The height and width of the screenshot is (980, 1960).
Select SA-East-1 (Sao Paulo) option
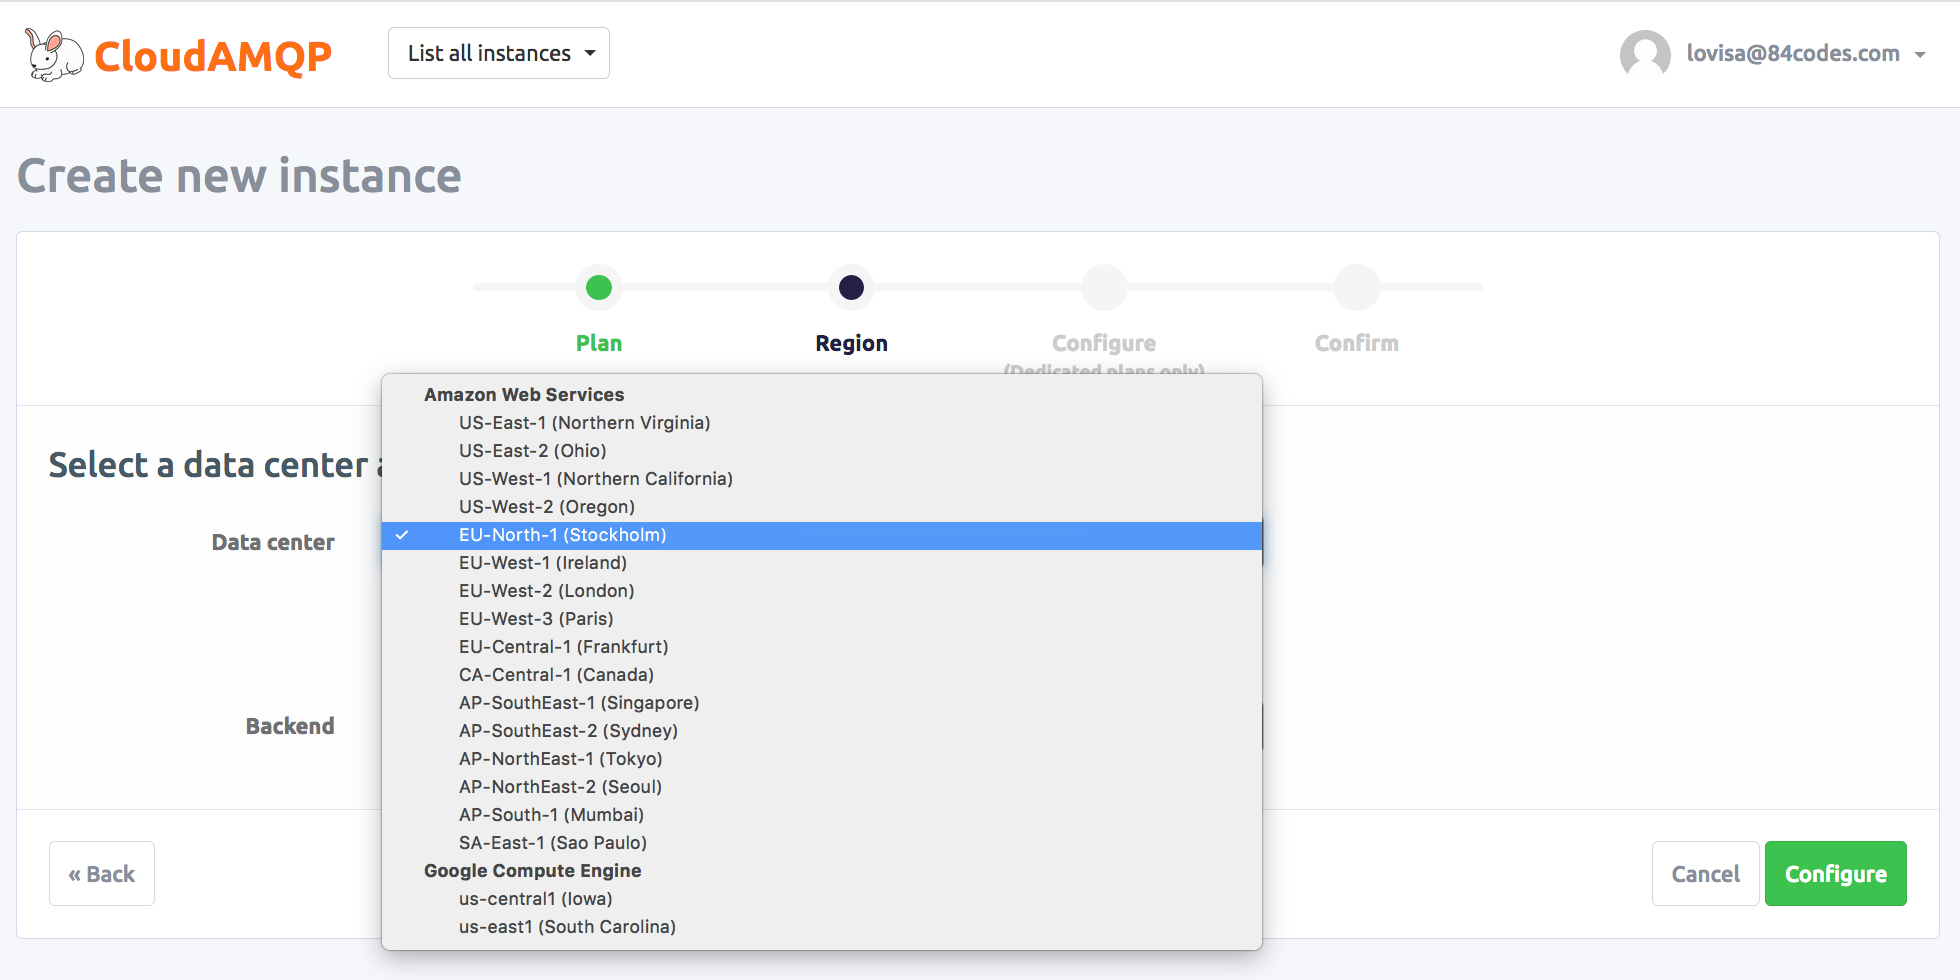(552, 843)
